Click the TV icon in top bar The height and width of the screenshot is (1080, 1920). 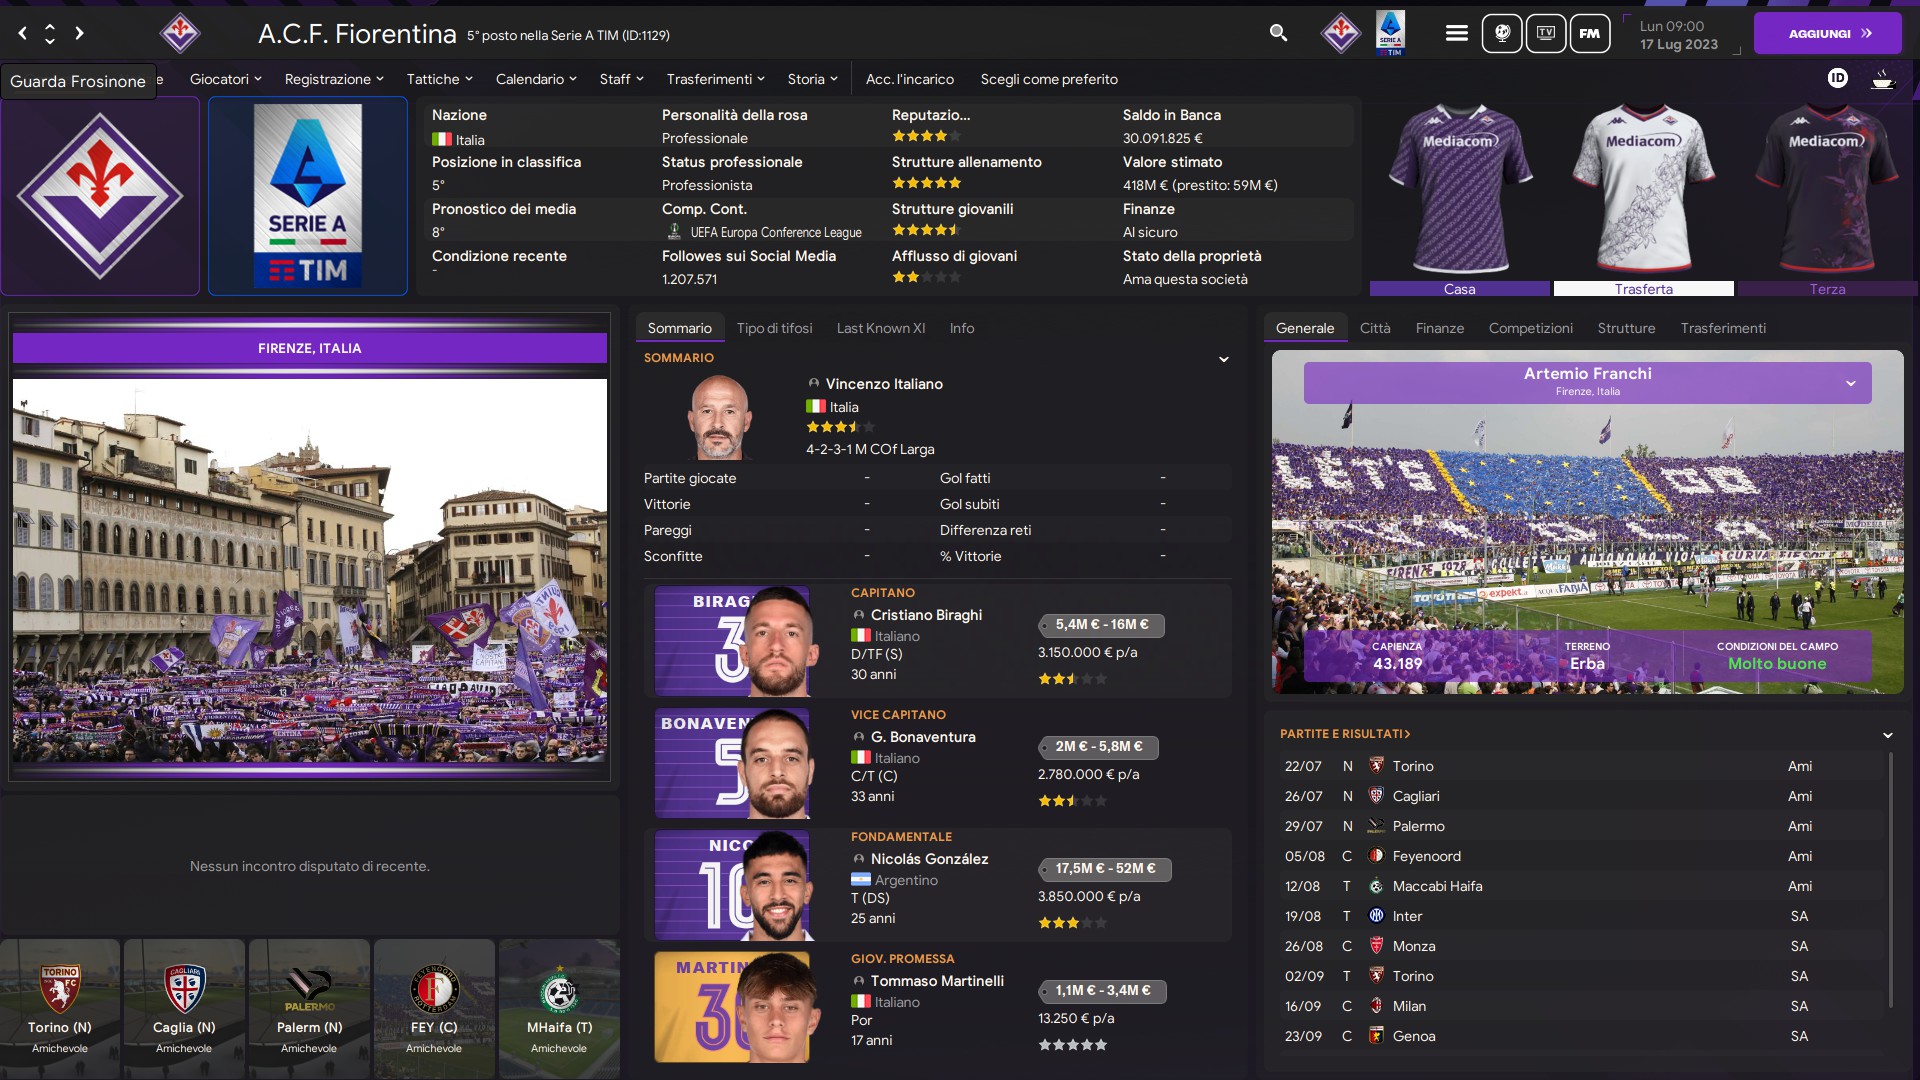(x=1546, y=33)
